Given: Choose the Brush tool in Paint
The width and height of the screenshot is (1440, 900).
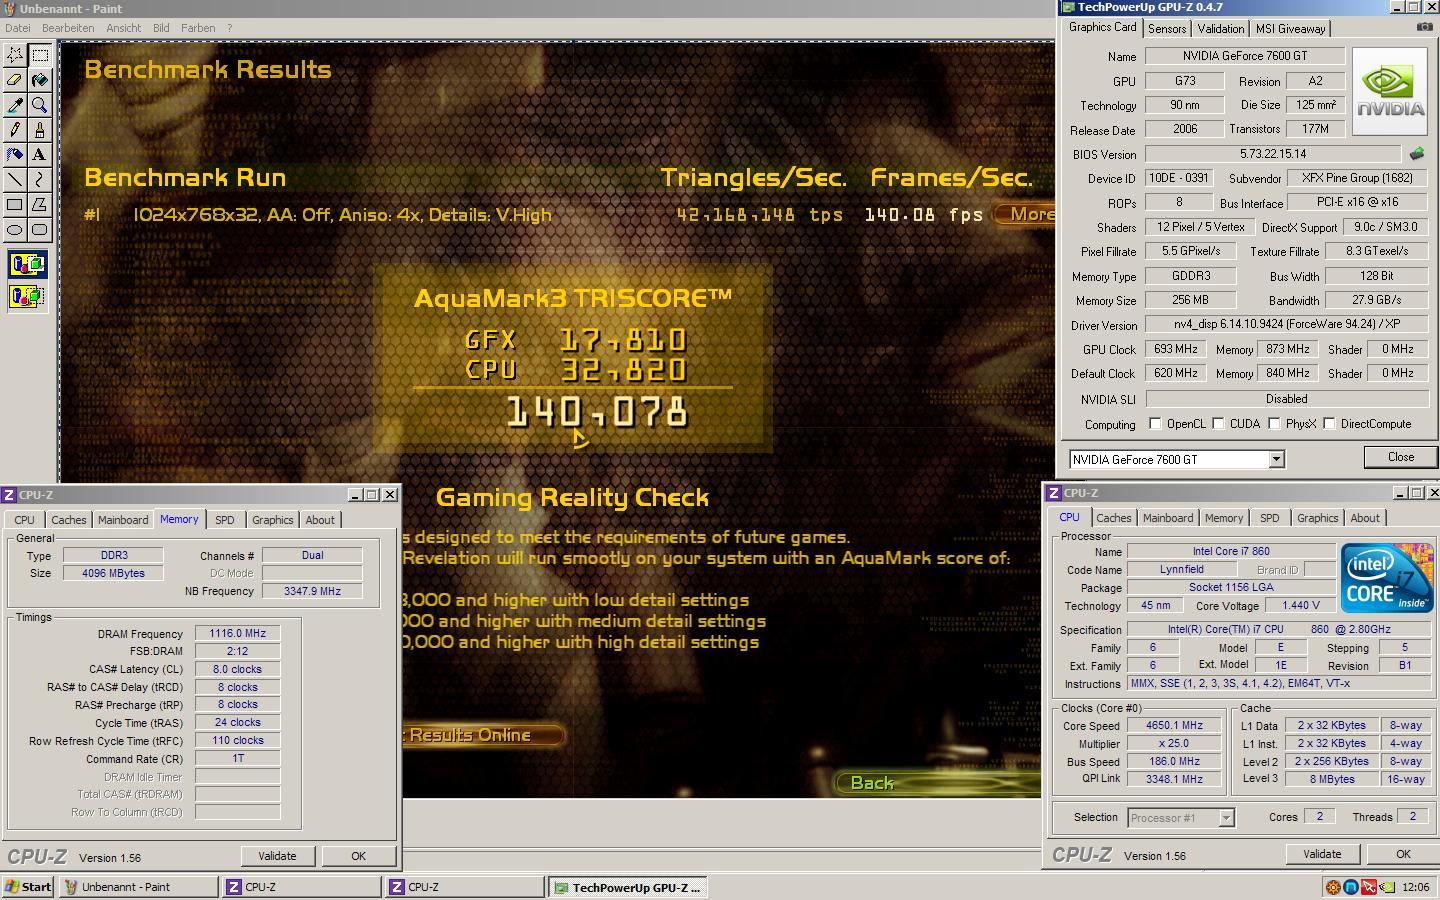Looking at the screenshot, I should (x=40, y=130).
